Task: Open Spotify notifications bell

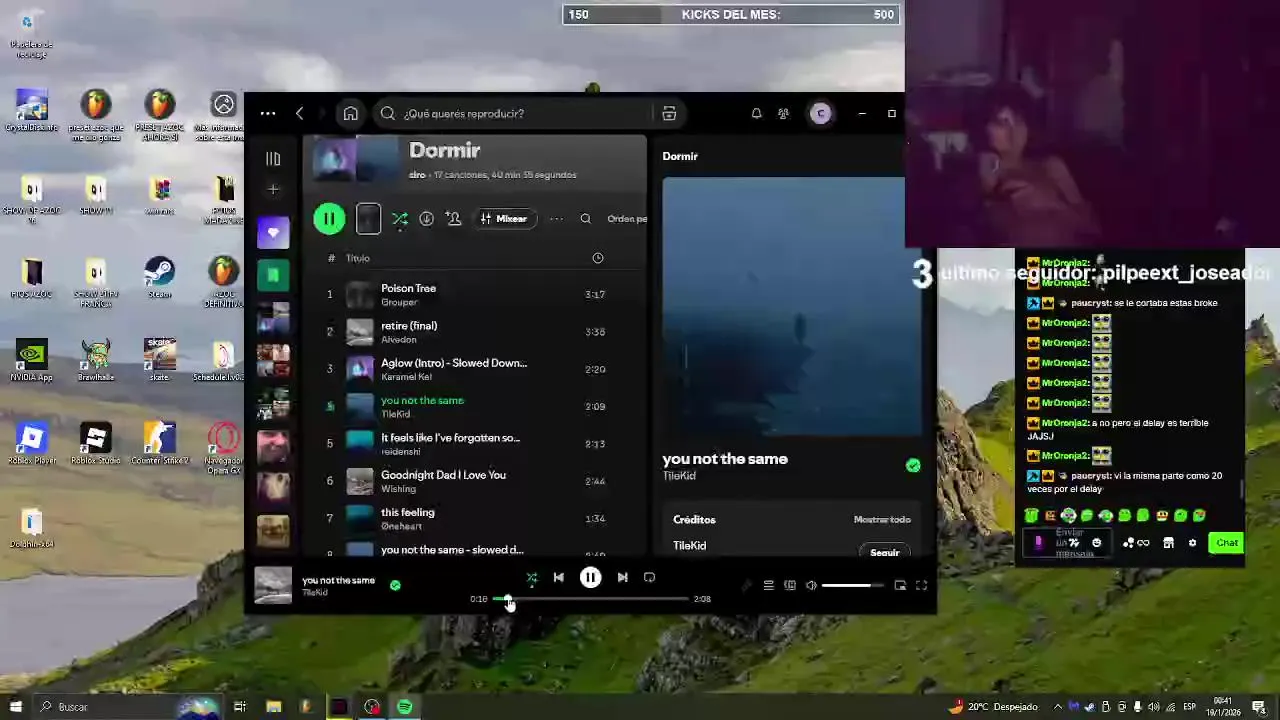Action: pyautogui.click(x=756, y=113)
